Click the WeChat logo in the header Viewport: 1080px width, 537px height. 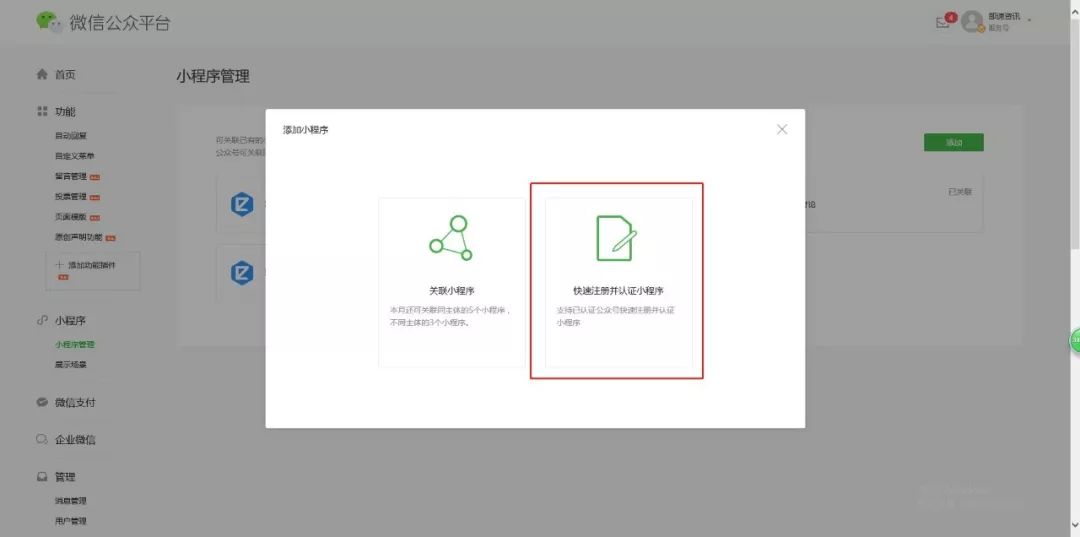click(x=47, y=21)
